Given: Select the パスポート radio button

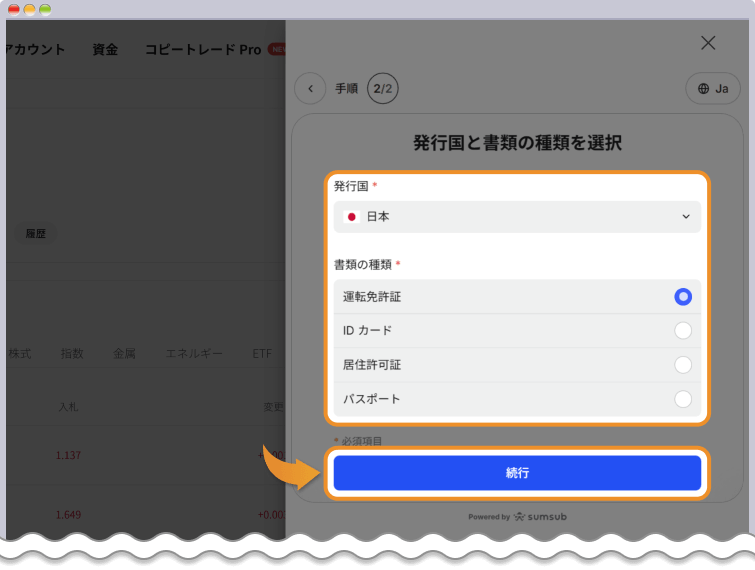Looking at the screenshot, I should point(683,399).
